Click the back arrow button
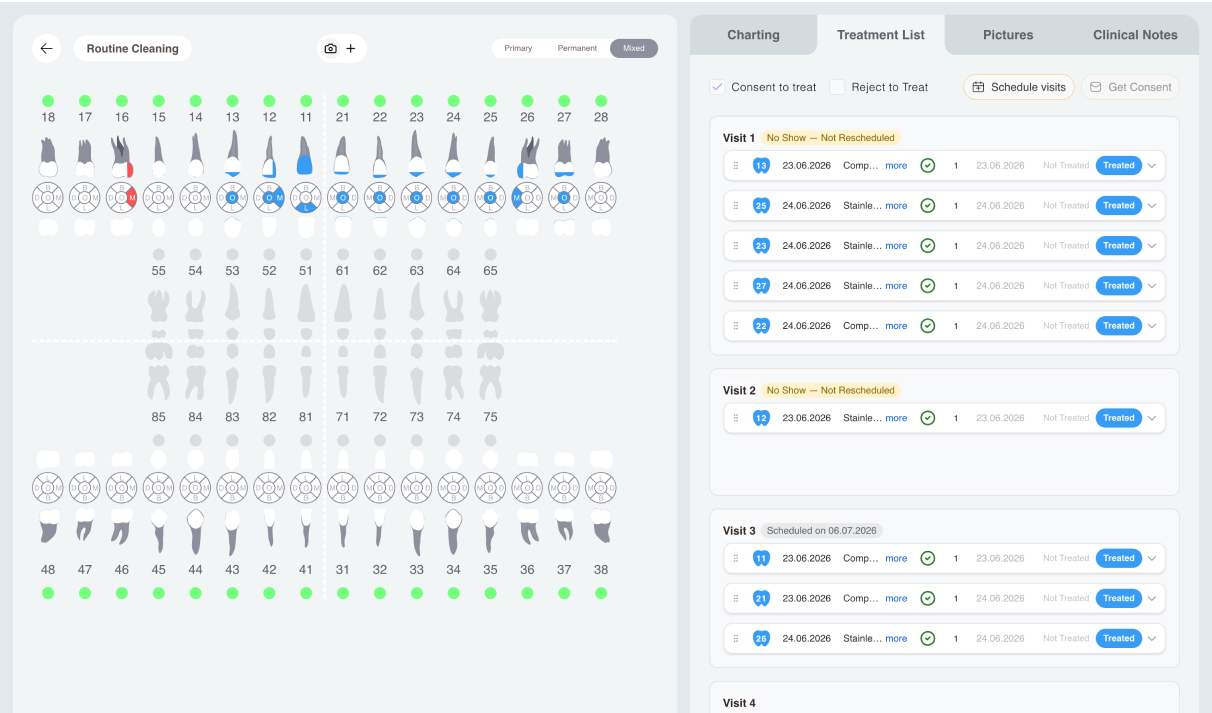 point(46,48)
